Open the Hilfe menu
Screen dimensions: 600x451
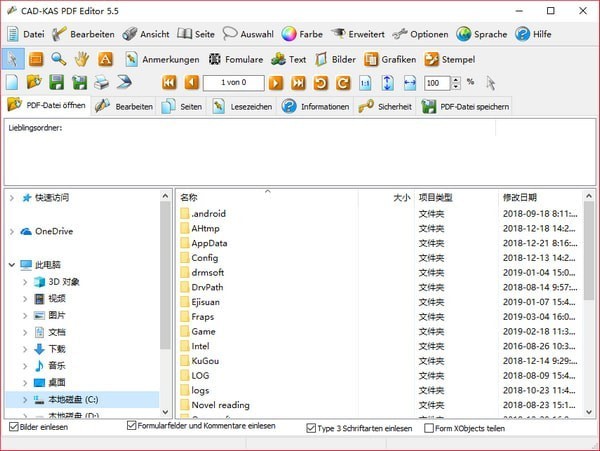(x=533, y=34)
